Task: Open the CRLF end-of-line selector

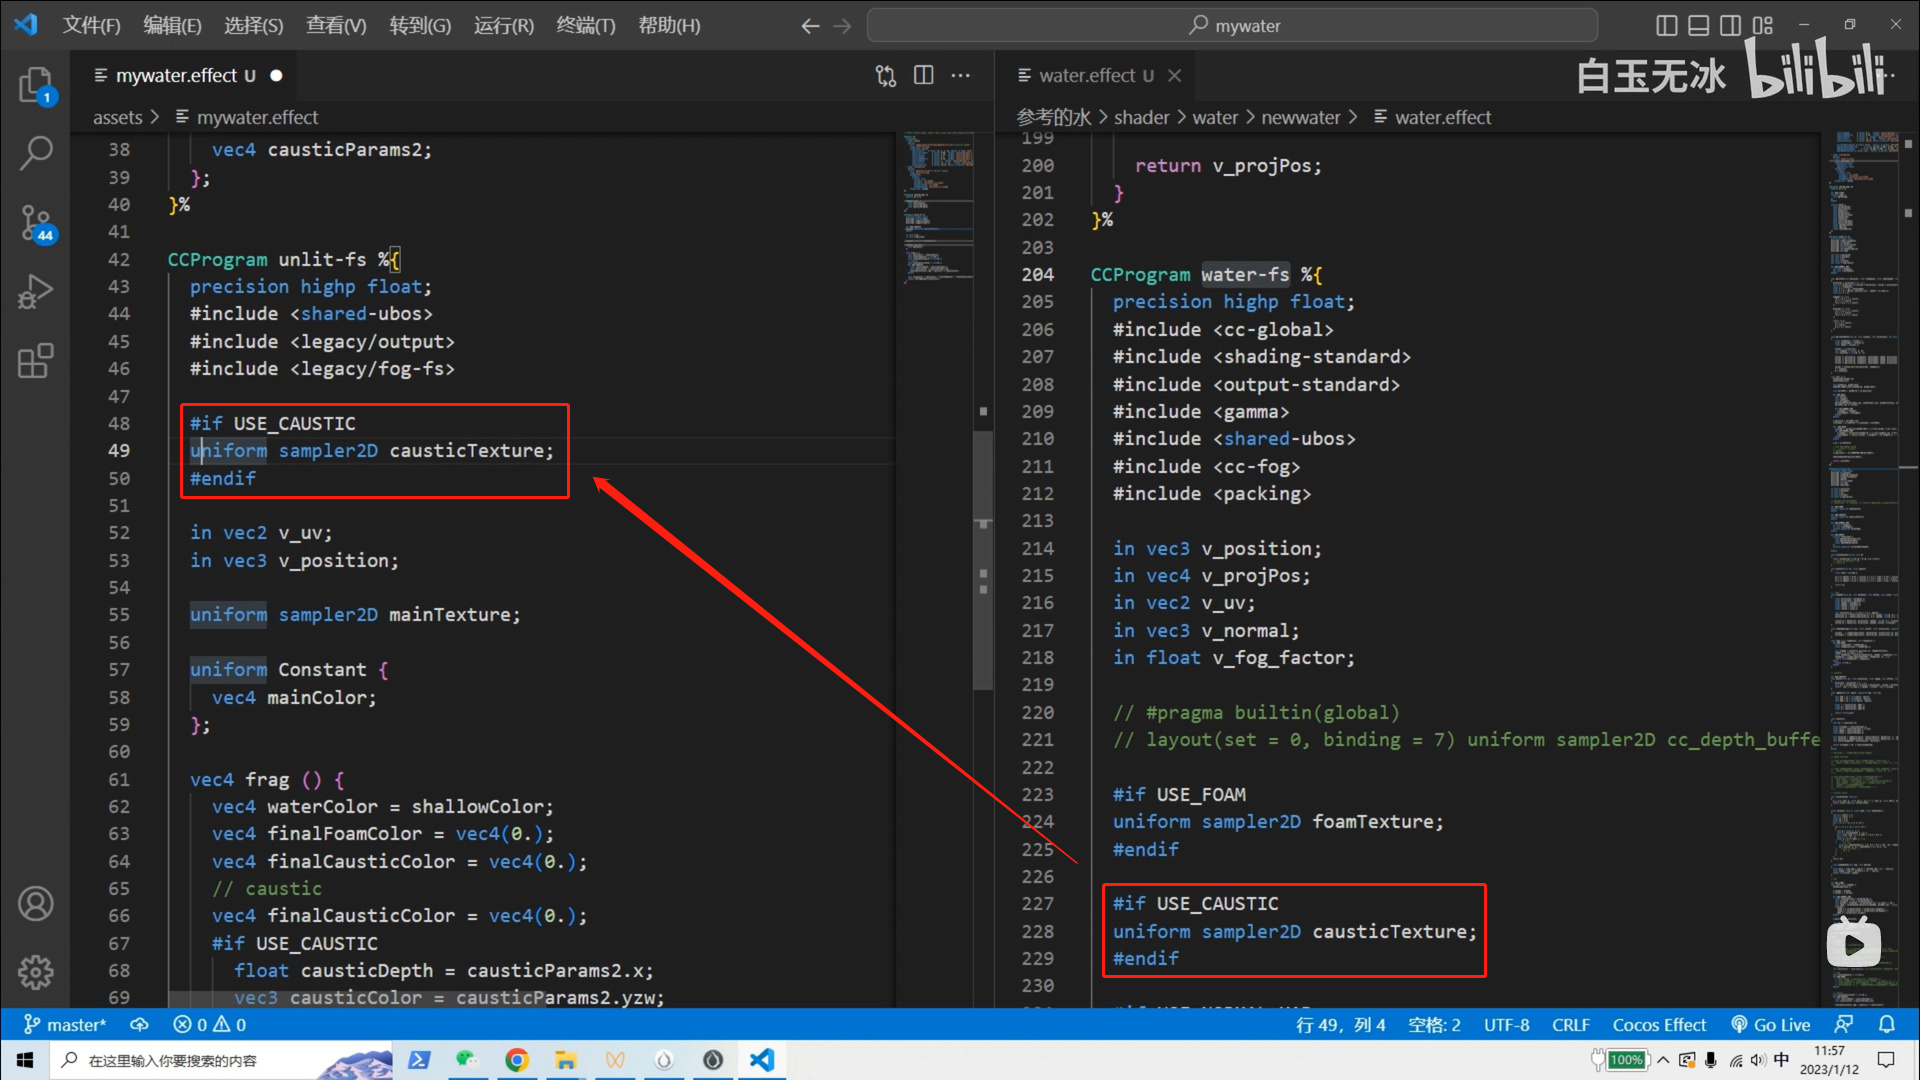Action: 1570,1025
